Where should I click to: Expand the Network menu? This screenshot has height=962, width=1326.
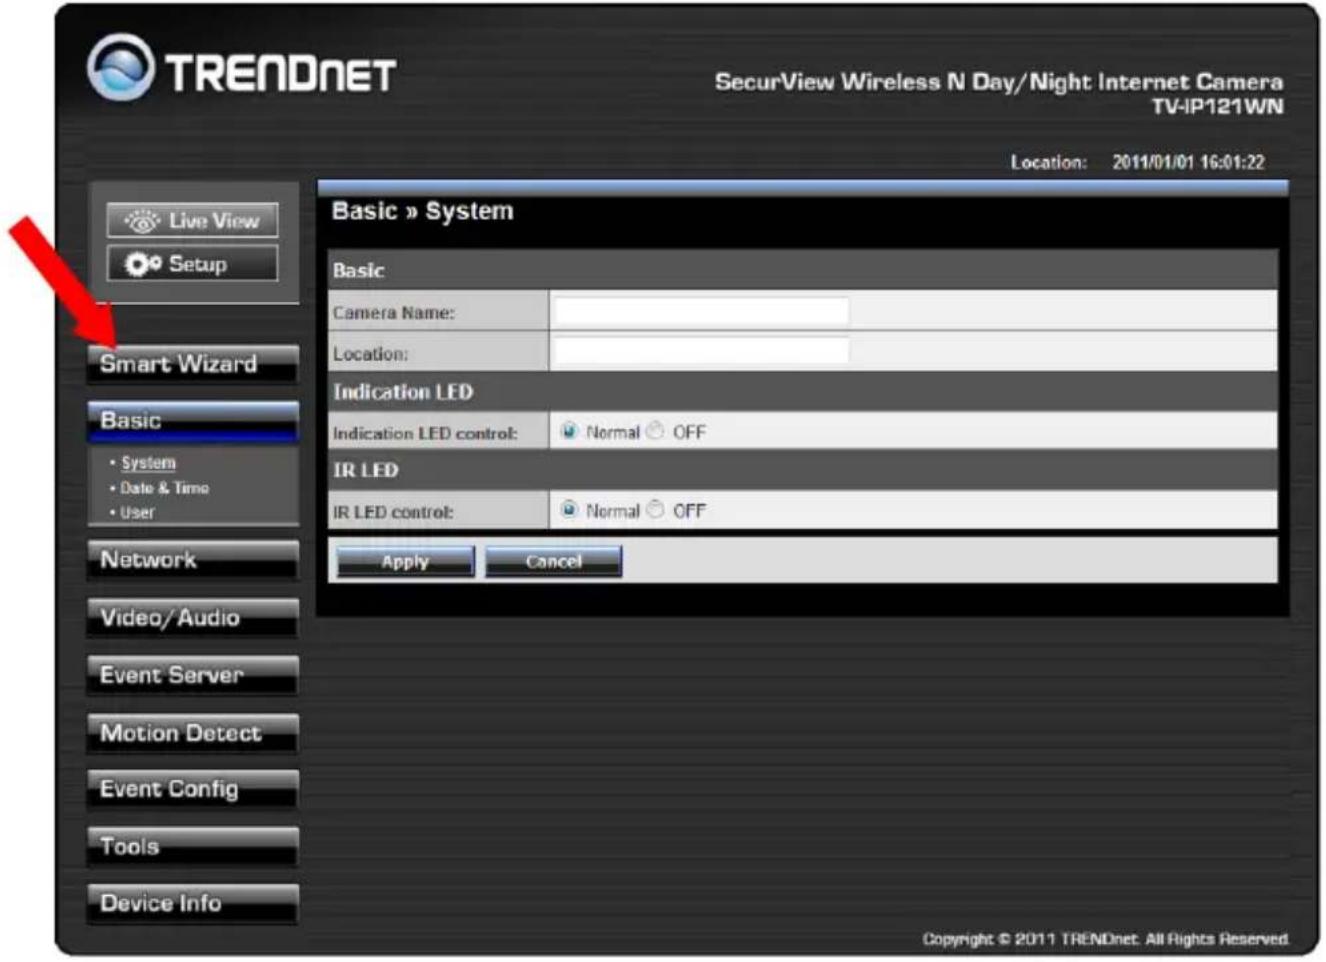[x=193, y=560]
